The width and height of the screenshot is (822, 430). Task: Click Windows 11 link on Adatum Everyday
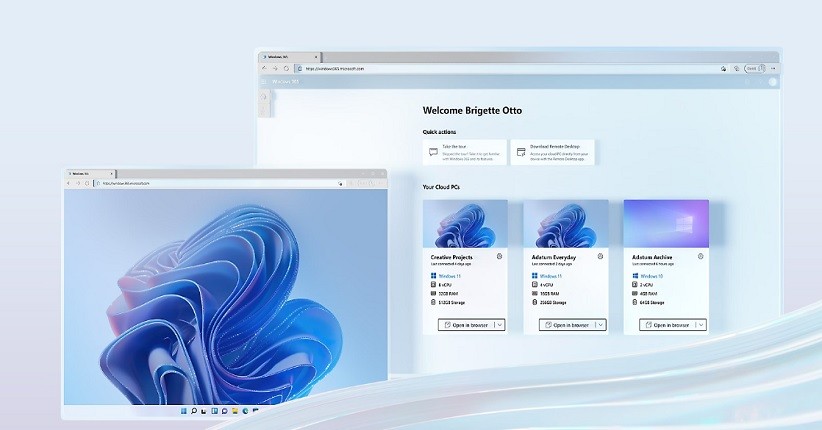tap(551, 276)
